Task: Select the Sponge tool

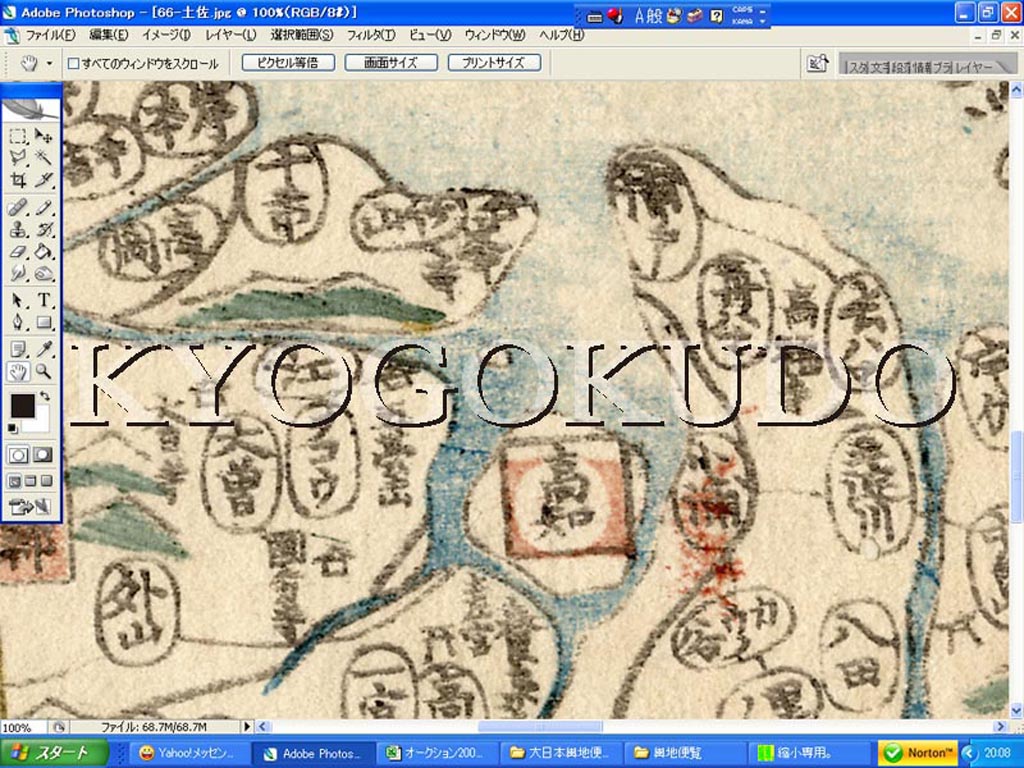Action: [x=43, y=273]
